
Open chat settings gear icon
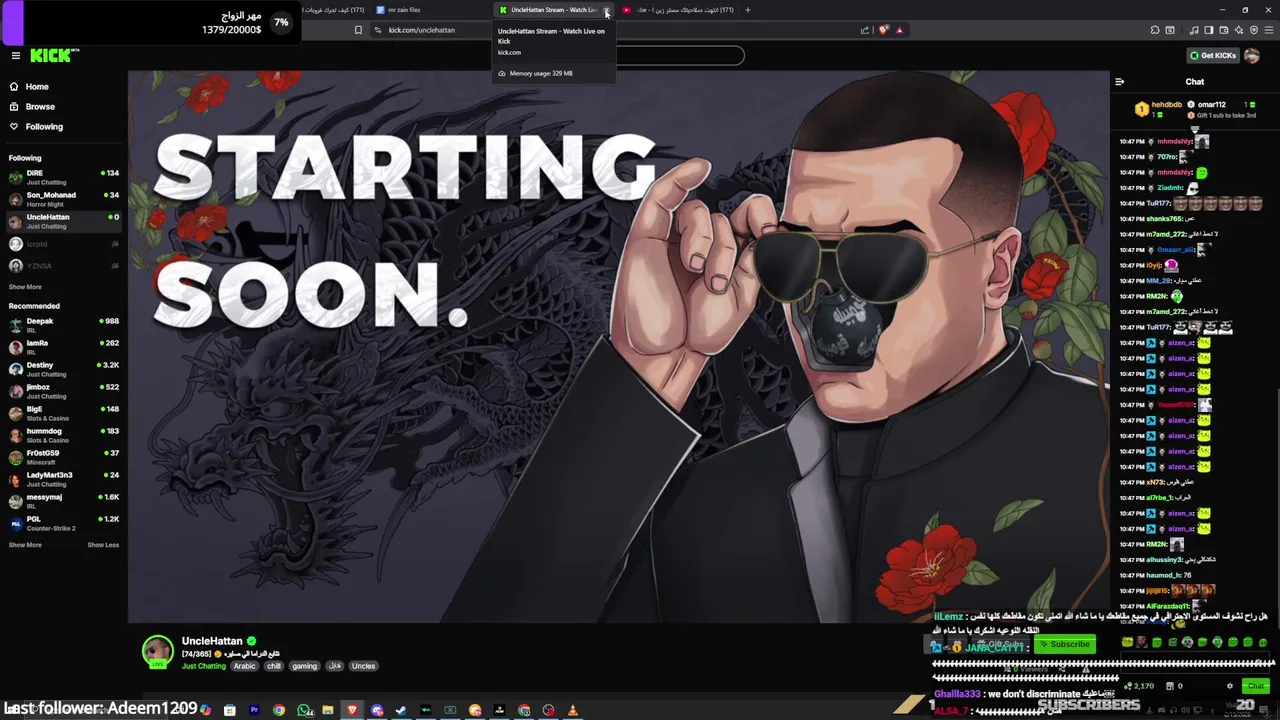click(1230, 686)
